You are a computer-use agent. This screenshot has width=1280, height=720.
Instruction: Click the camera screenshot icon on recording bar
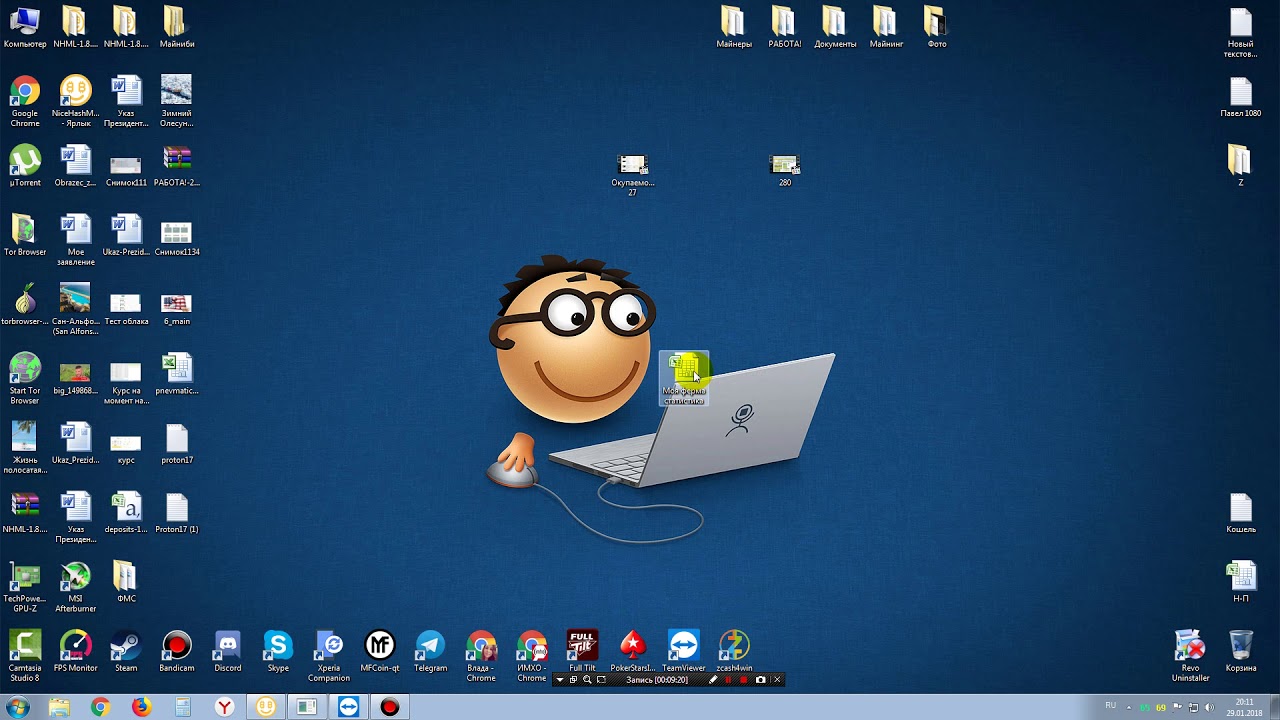[760, 680]
